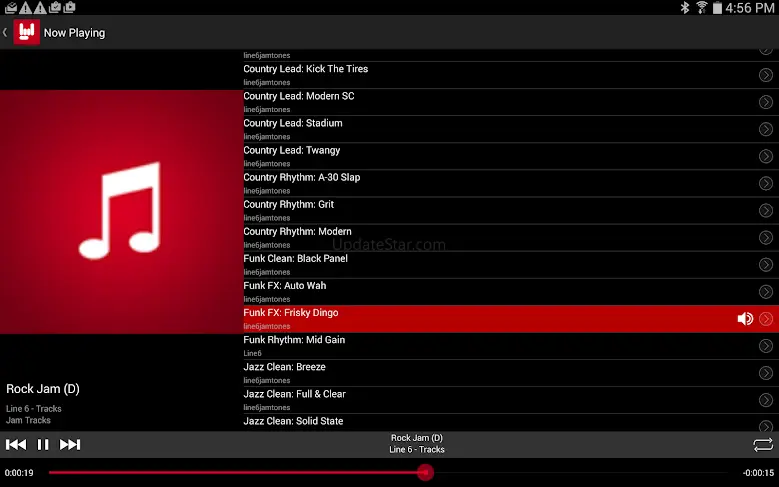This screenshot has height=487, width=779.
Task: Go back using the header back arrow
Action: [5, 32]
